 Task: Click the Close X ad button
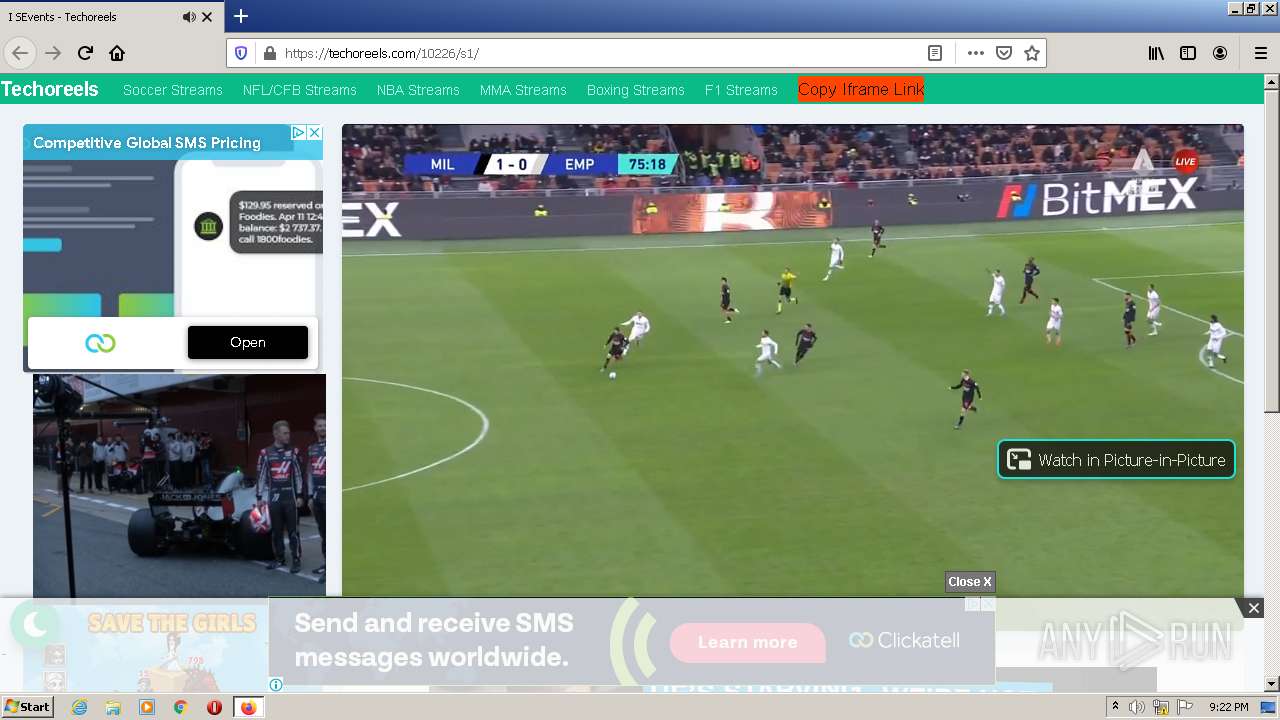click(x=970, y=582)
